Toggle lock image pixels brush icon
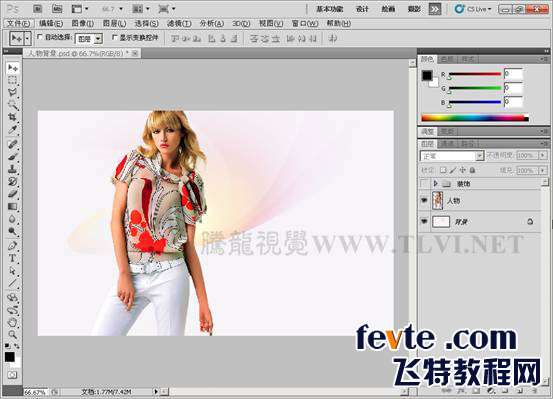Image resolution: width=553 pixels, height=399 pixels. point(453,170)
